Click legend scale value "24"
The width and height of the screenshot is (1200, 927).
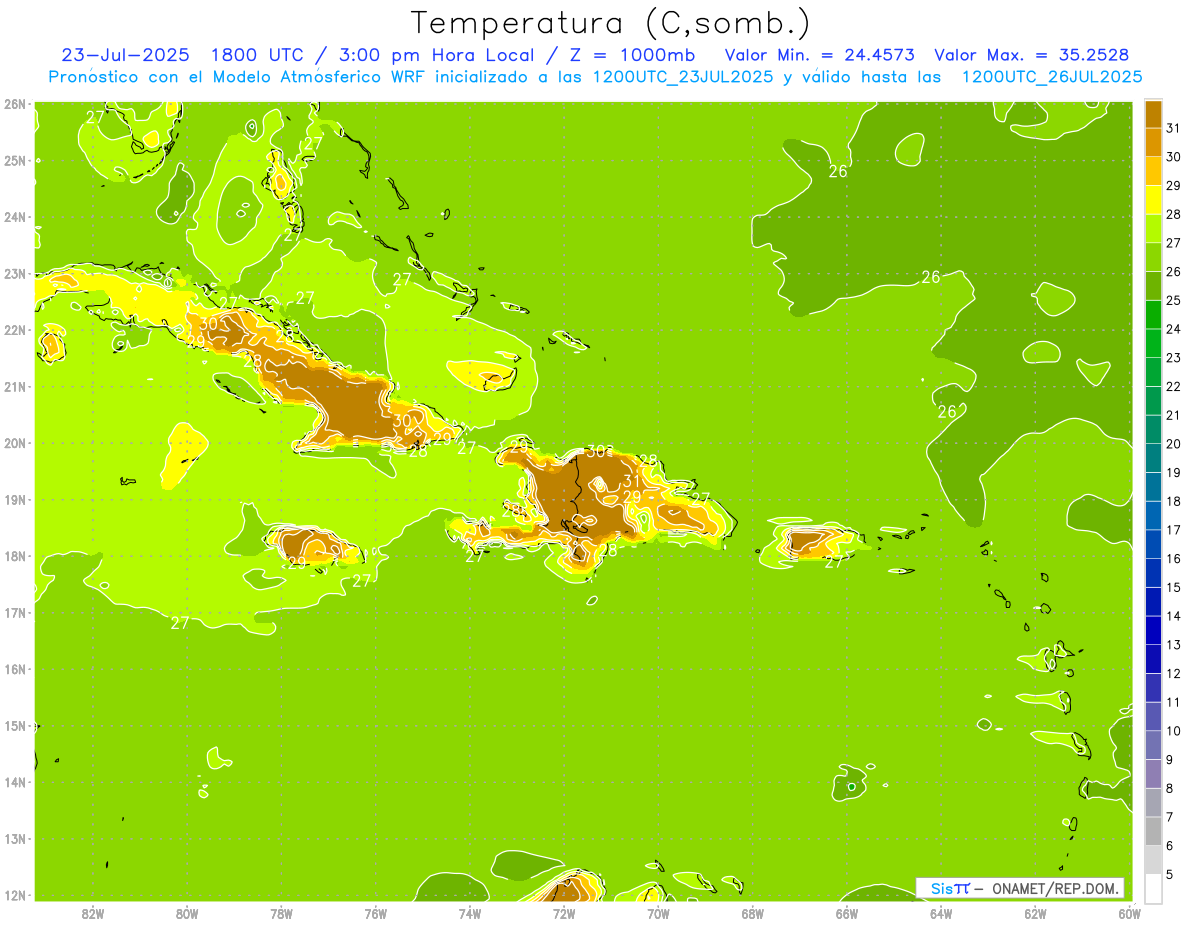click(x=1174, y=329)
